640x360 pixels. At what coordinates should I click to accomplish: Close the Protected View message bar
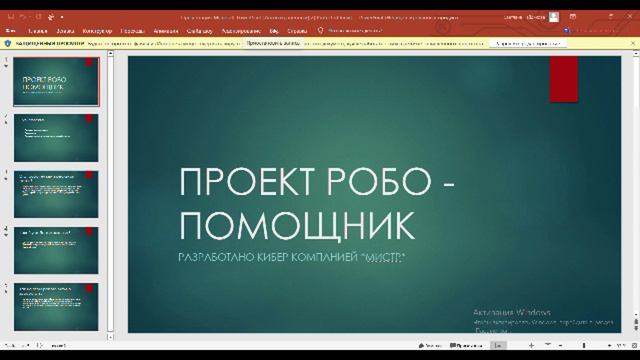(x=633, y=43)
